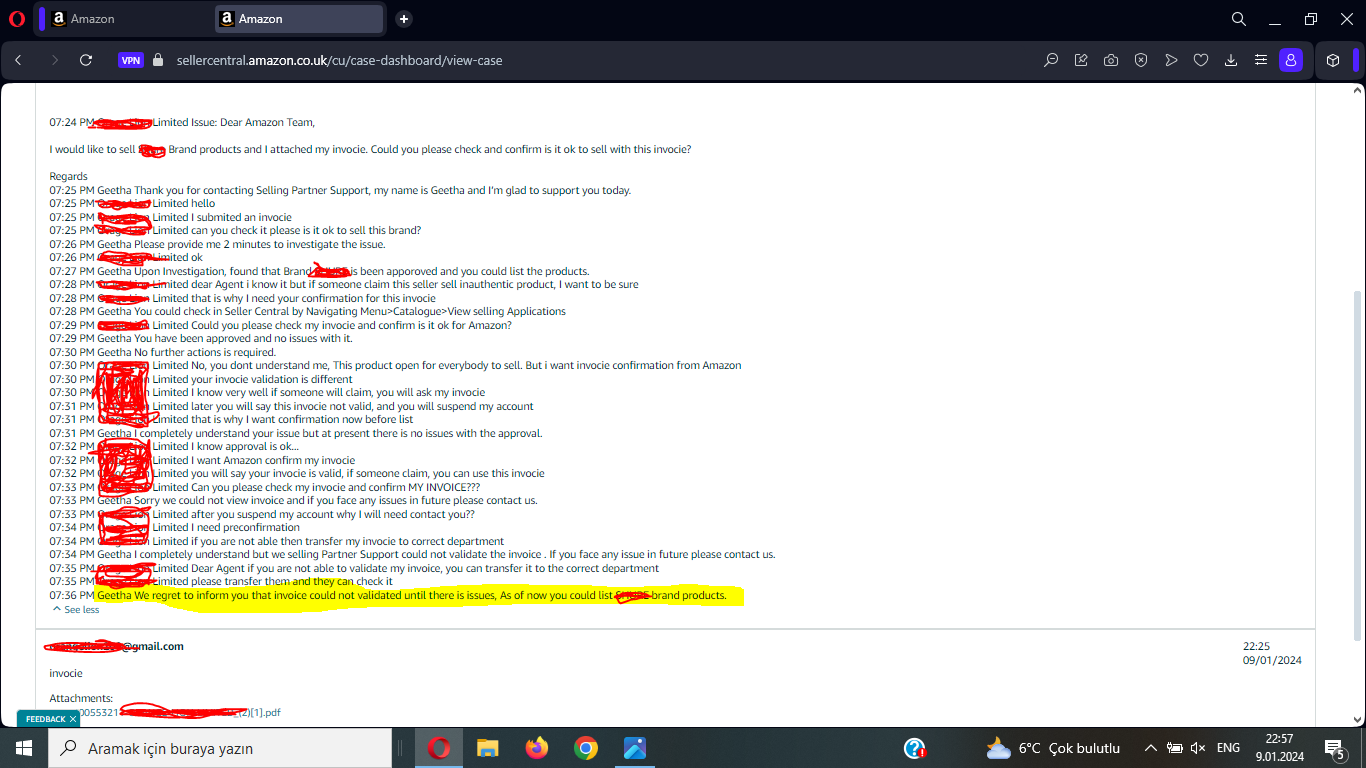The width and height of the screenshot is (1366, 768).
Task: Dismiss the feedback tab with its X
Action: [73, 719]
